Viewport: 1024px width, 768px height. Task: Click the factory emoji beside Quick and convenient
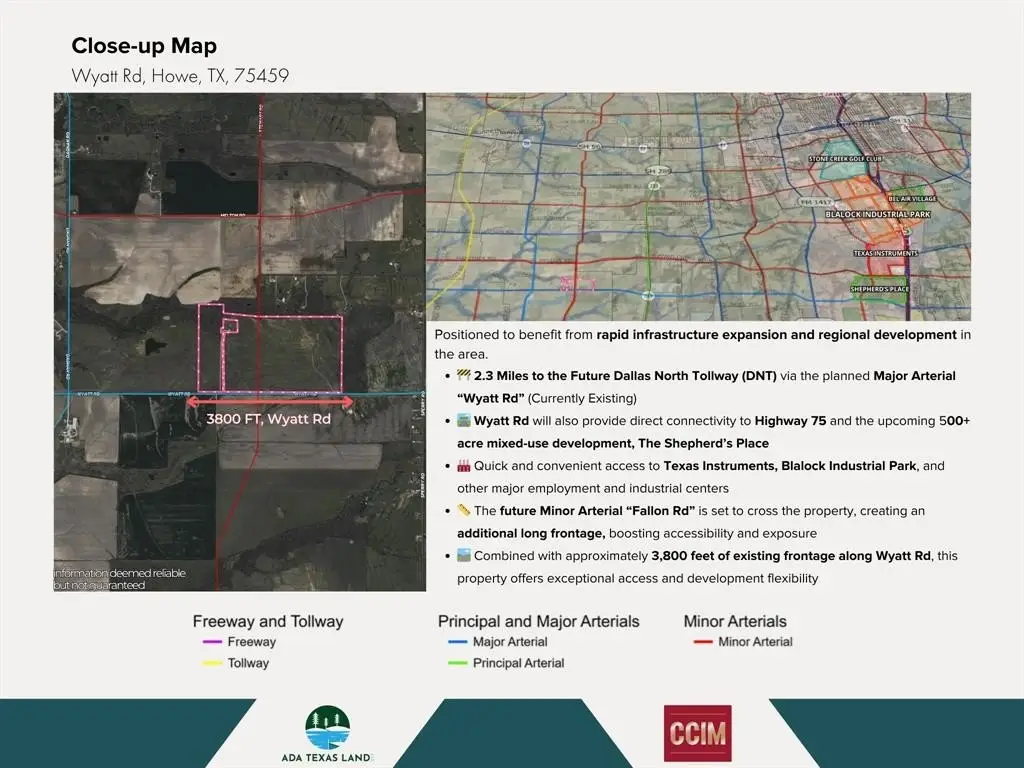coord(464,466)
